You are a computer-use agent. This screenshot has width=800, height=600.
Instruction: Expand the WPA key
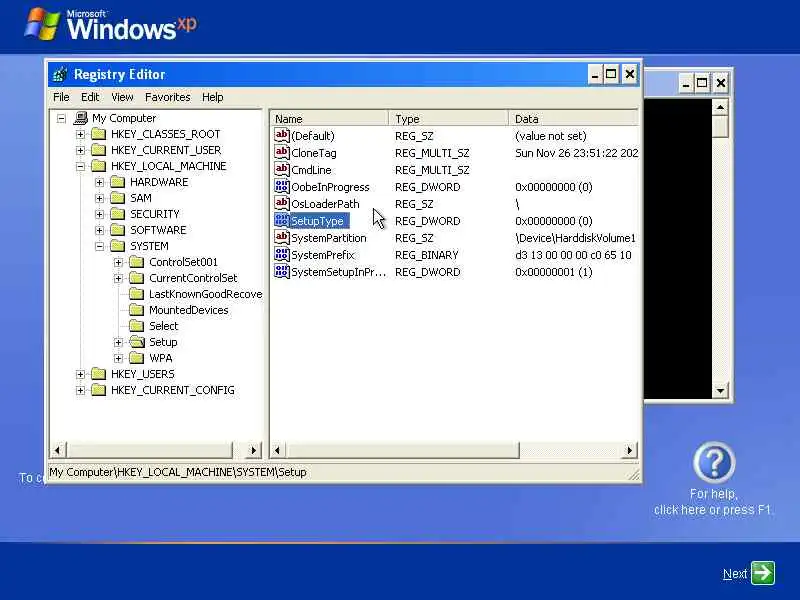(119, 359)
